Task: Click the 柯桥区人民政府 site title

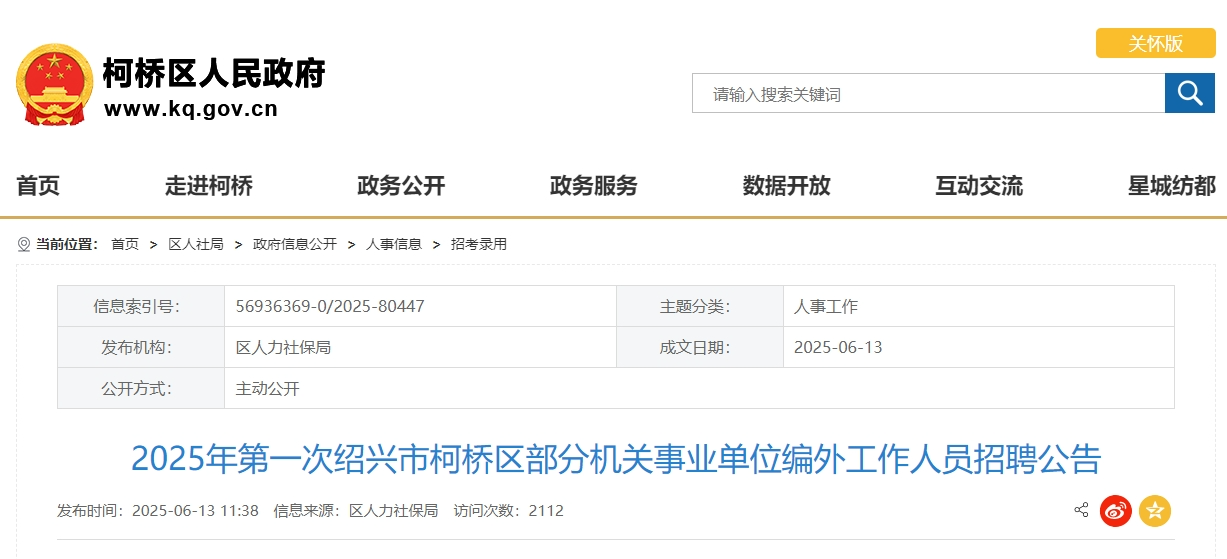Action: tap(215, 73)
